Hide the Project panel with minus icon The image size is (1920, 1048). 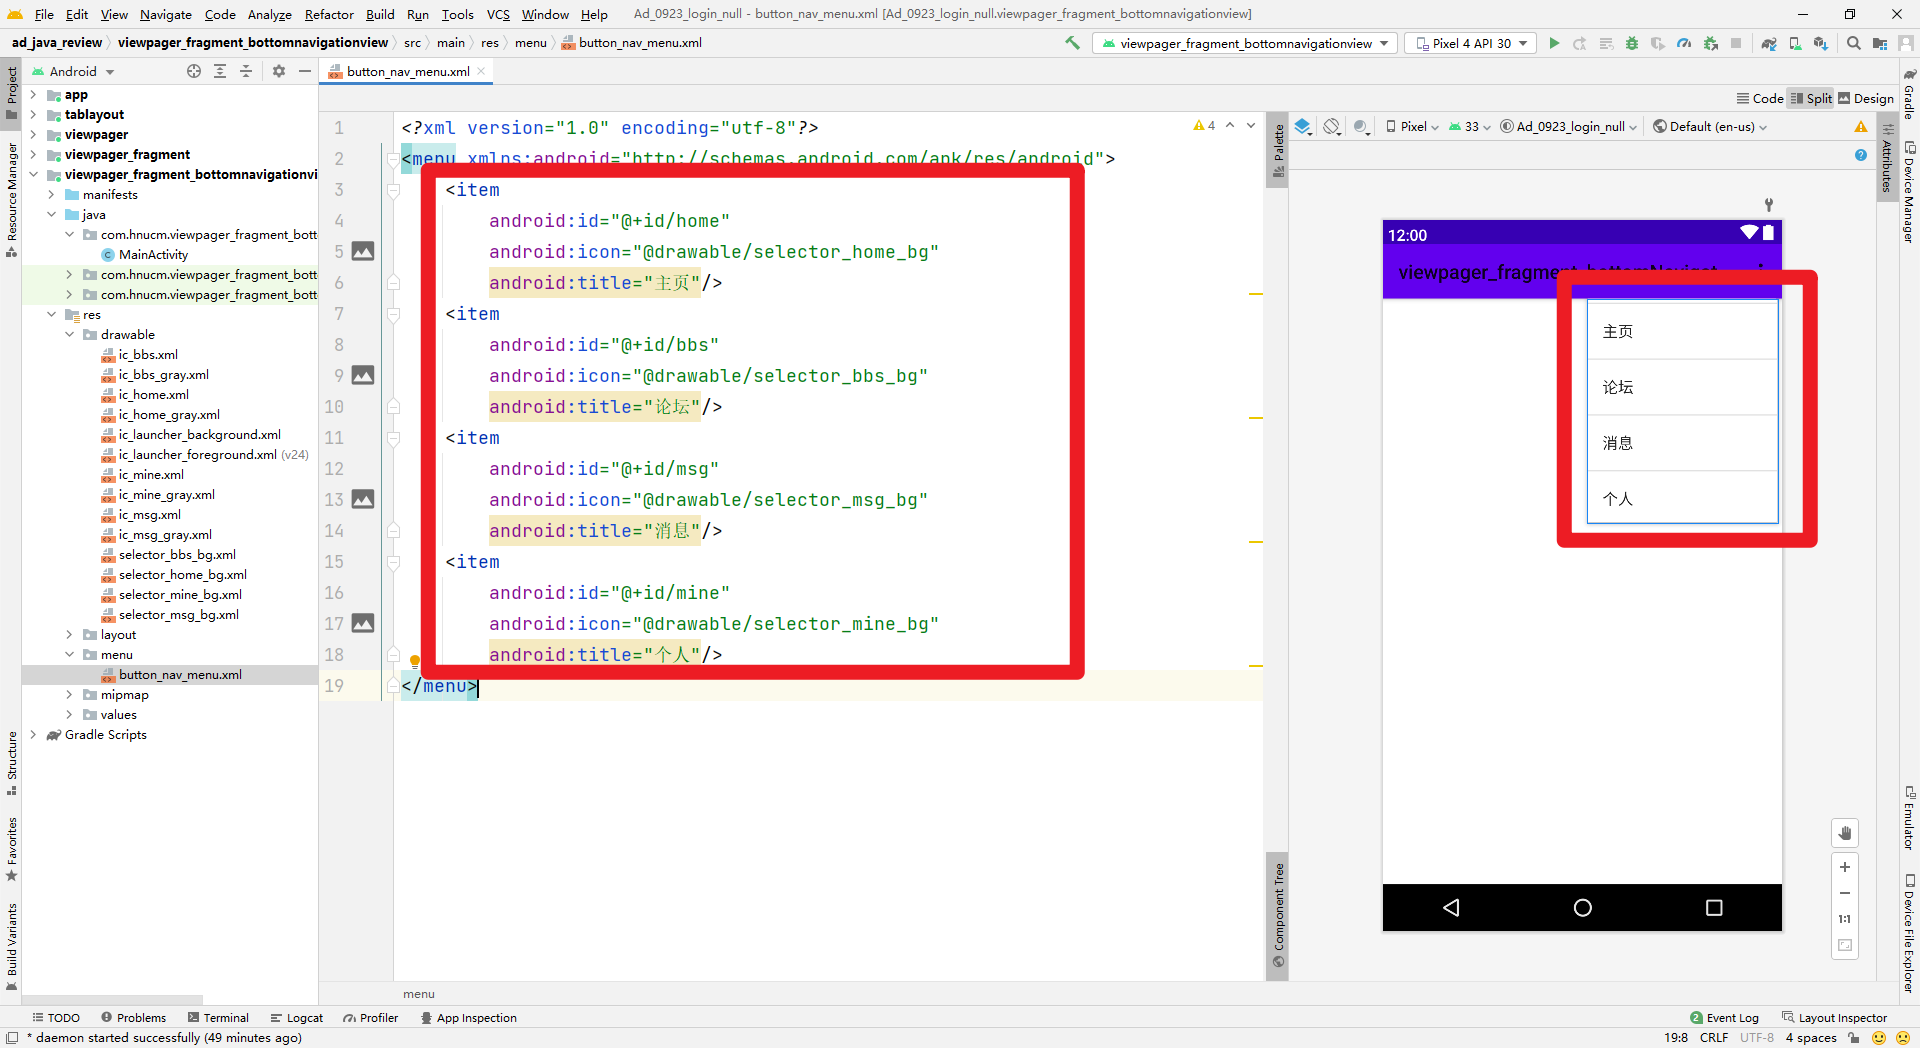click(305, 71)
